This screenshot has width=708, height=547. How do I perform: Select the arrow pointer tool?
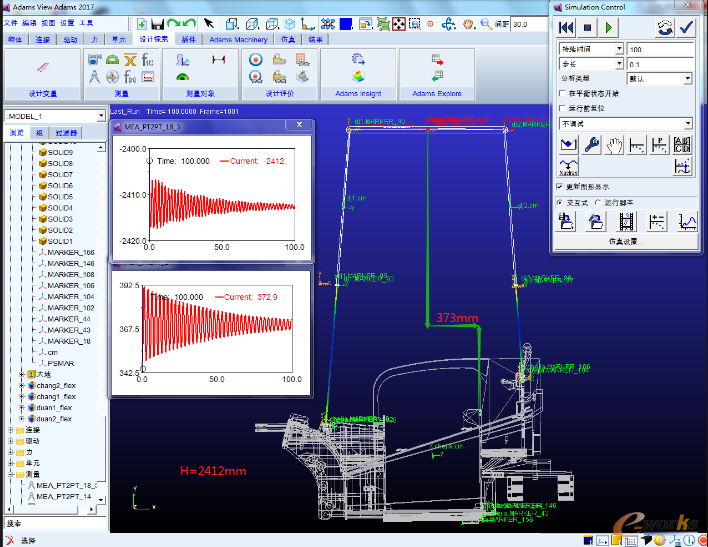coord(209,23)
